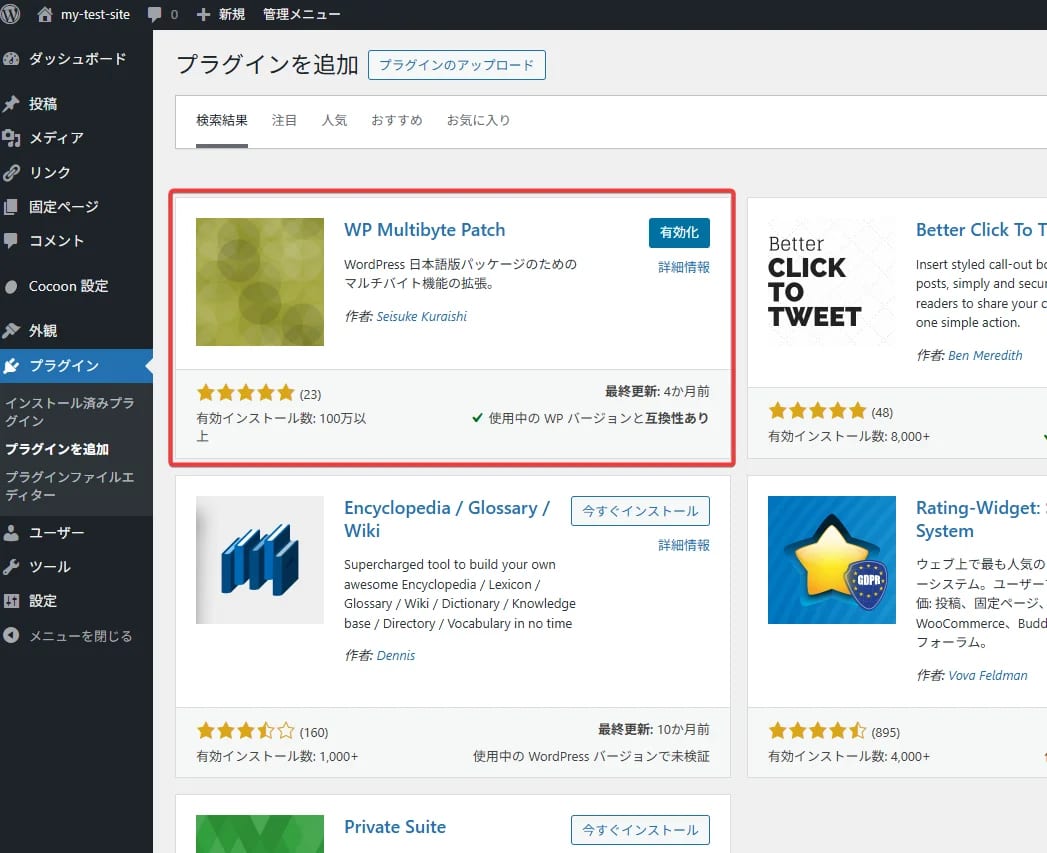Click プラグインのアップロード button
Screen dimensions: 1047x853
click(x=456, y=65)
